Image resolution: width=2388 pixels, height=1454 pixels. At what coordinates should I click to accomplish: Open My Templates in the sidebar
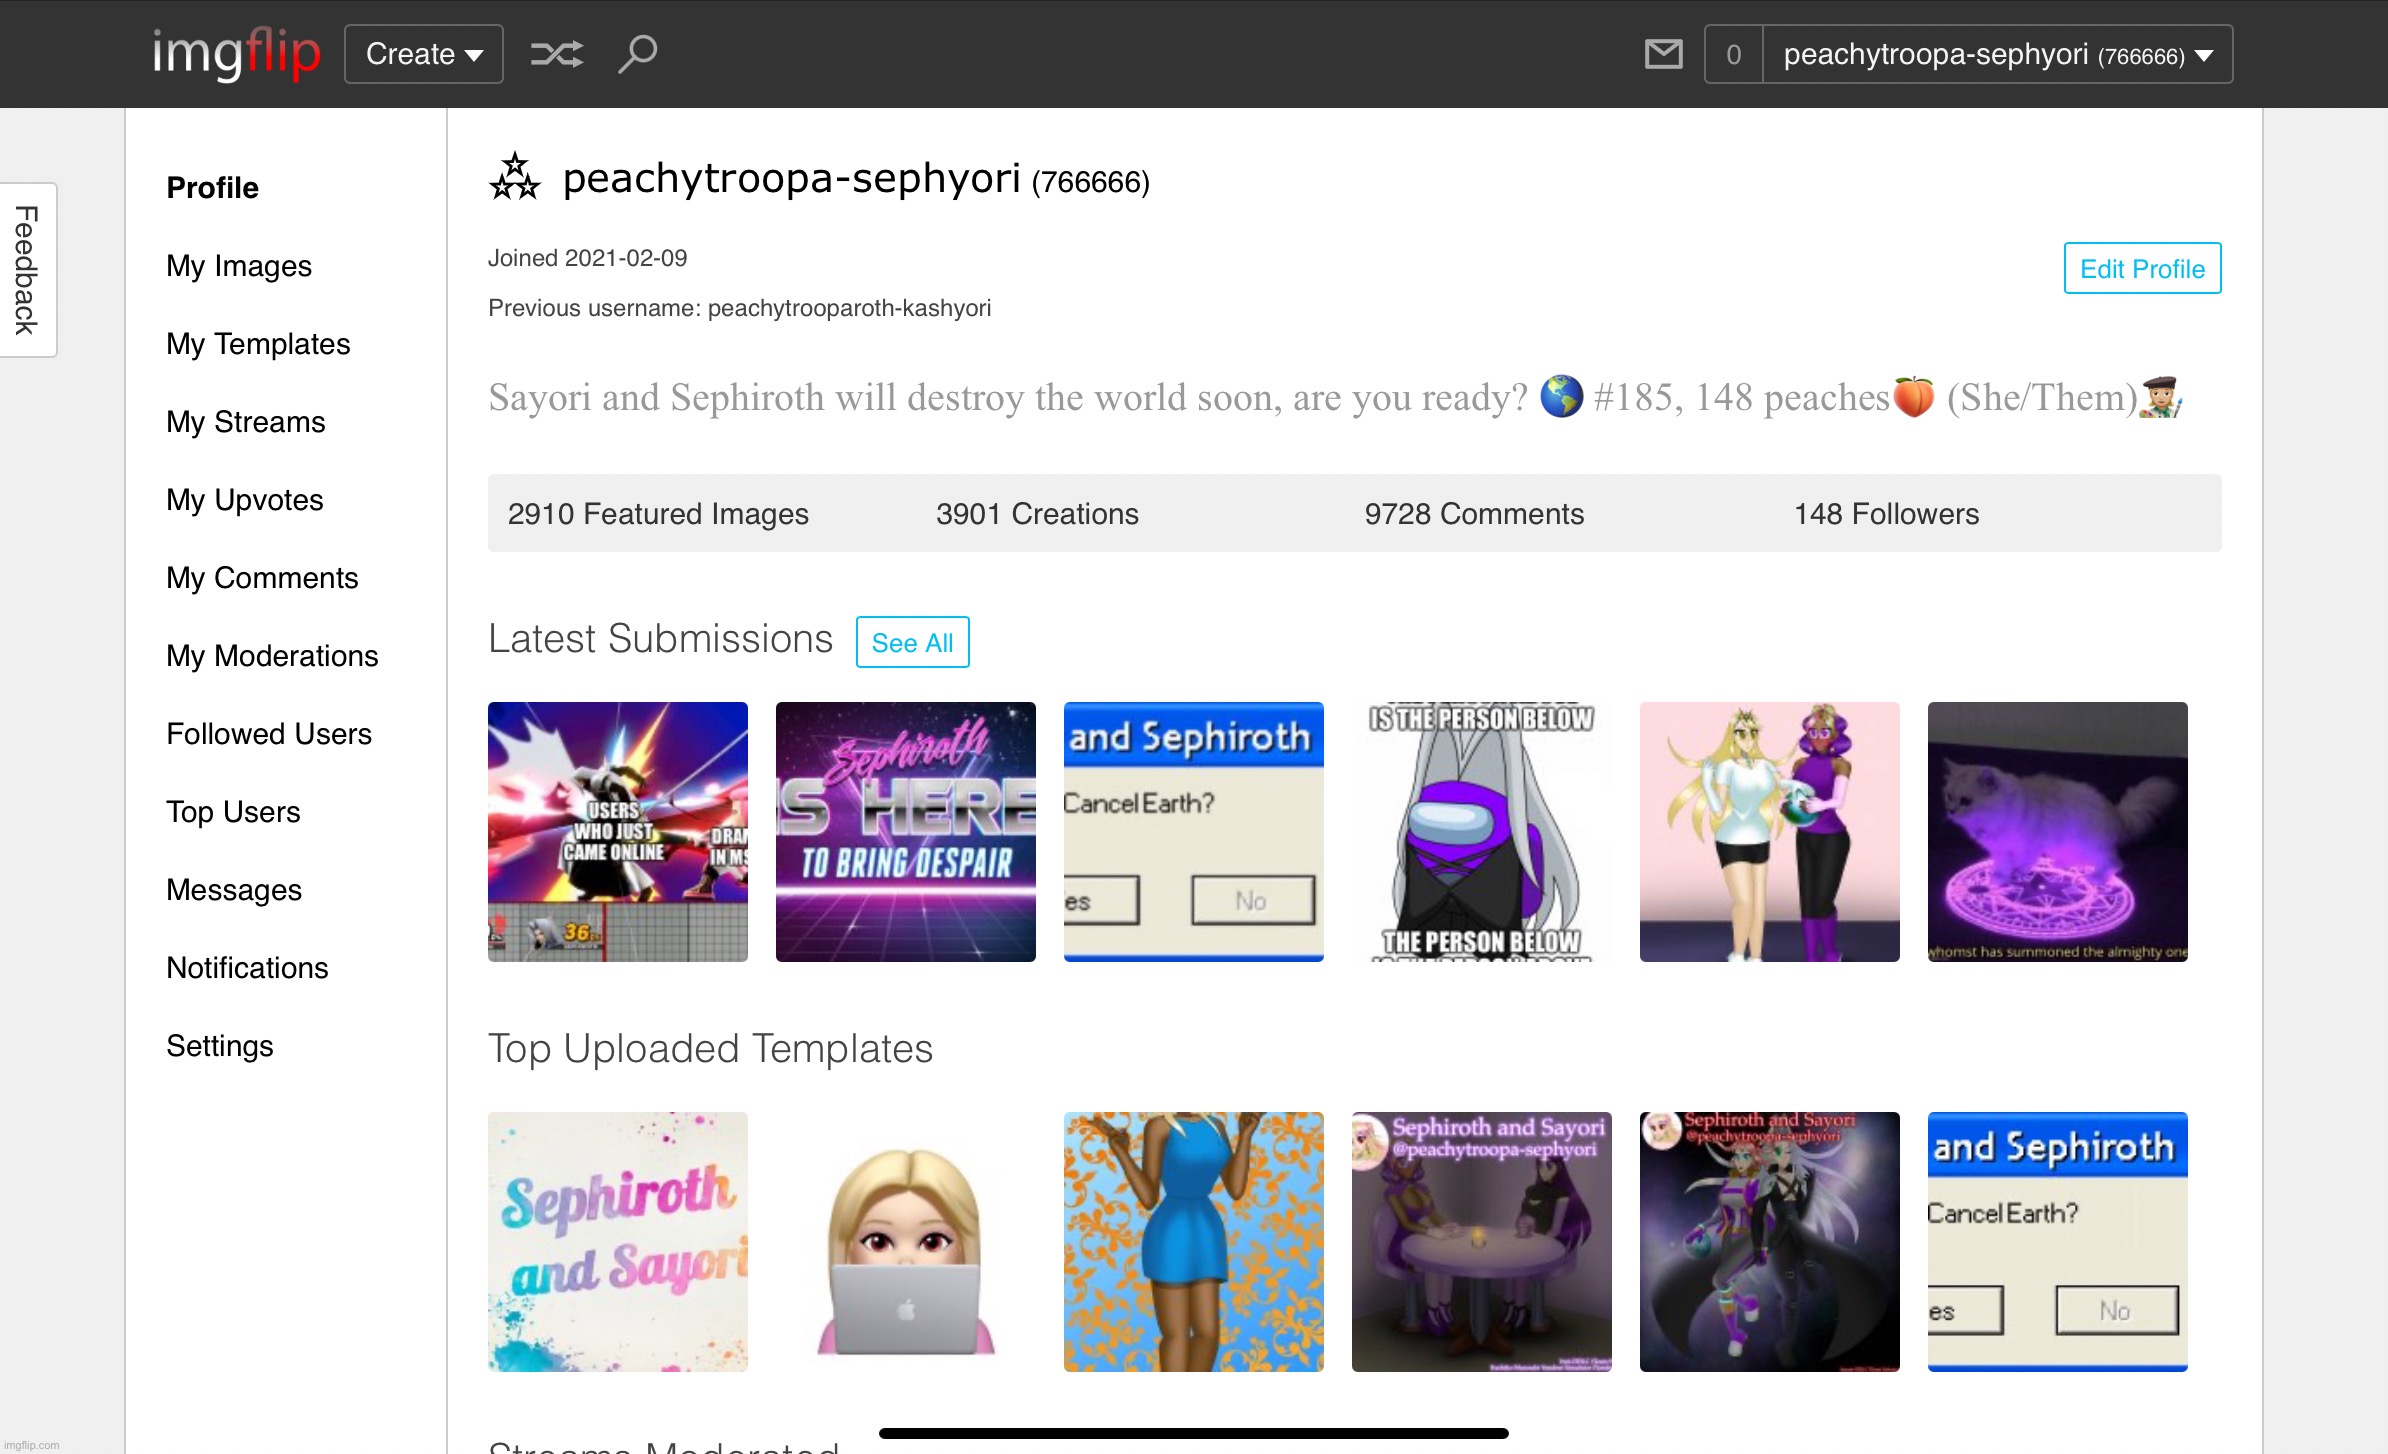(258, 343)
